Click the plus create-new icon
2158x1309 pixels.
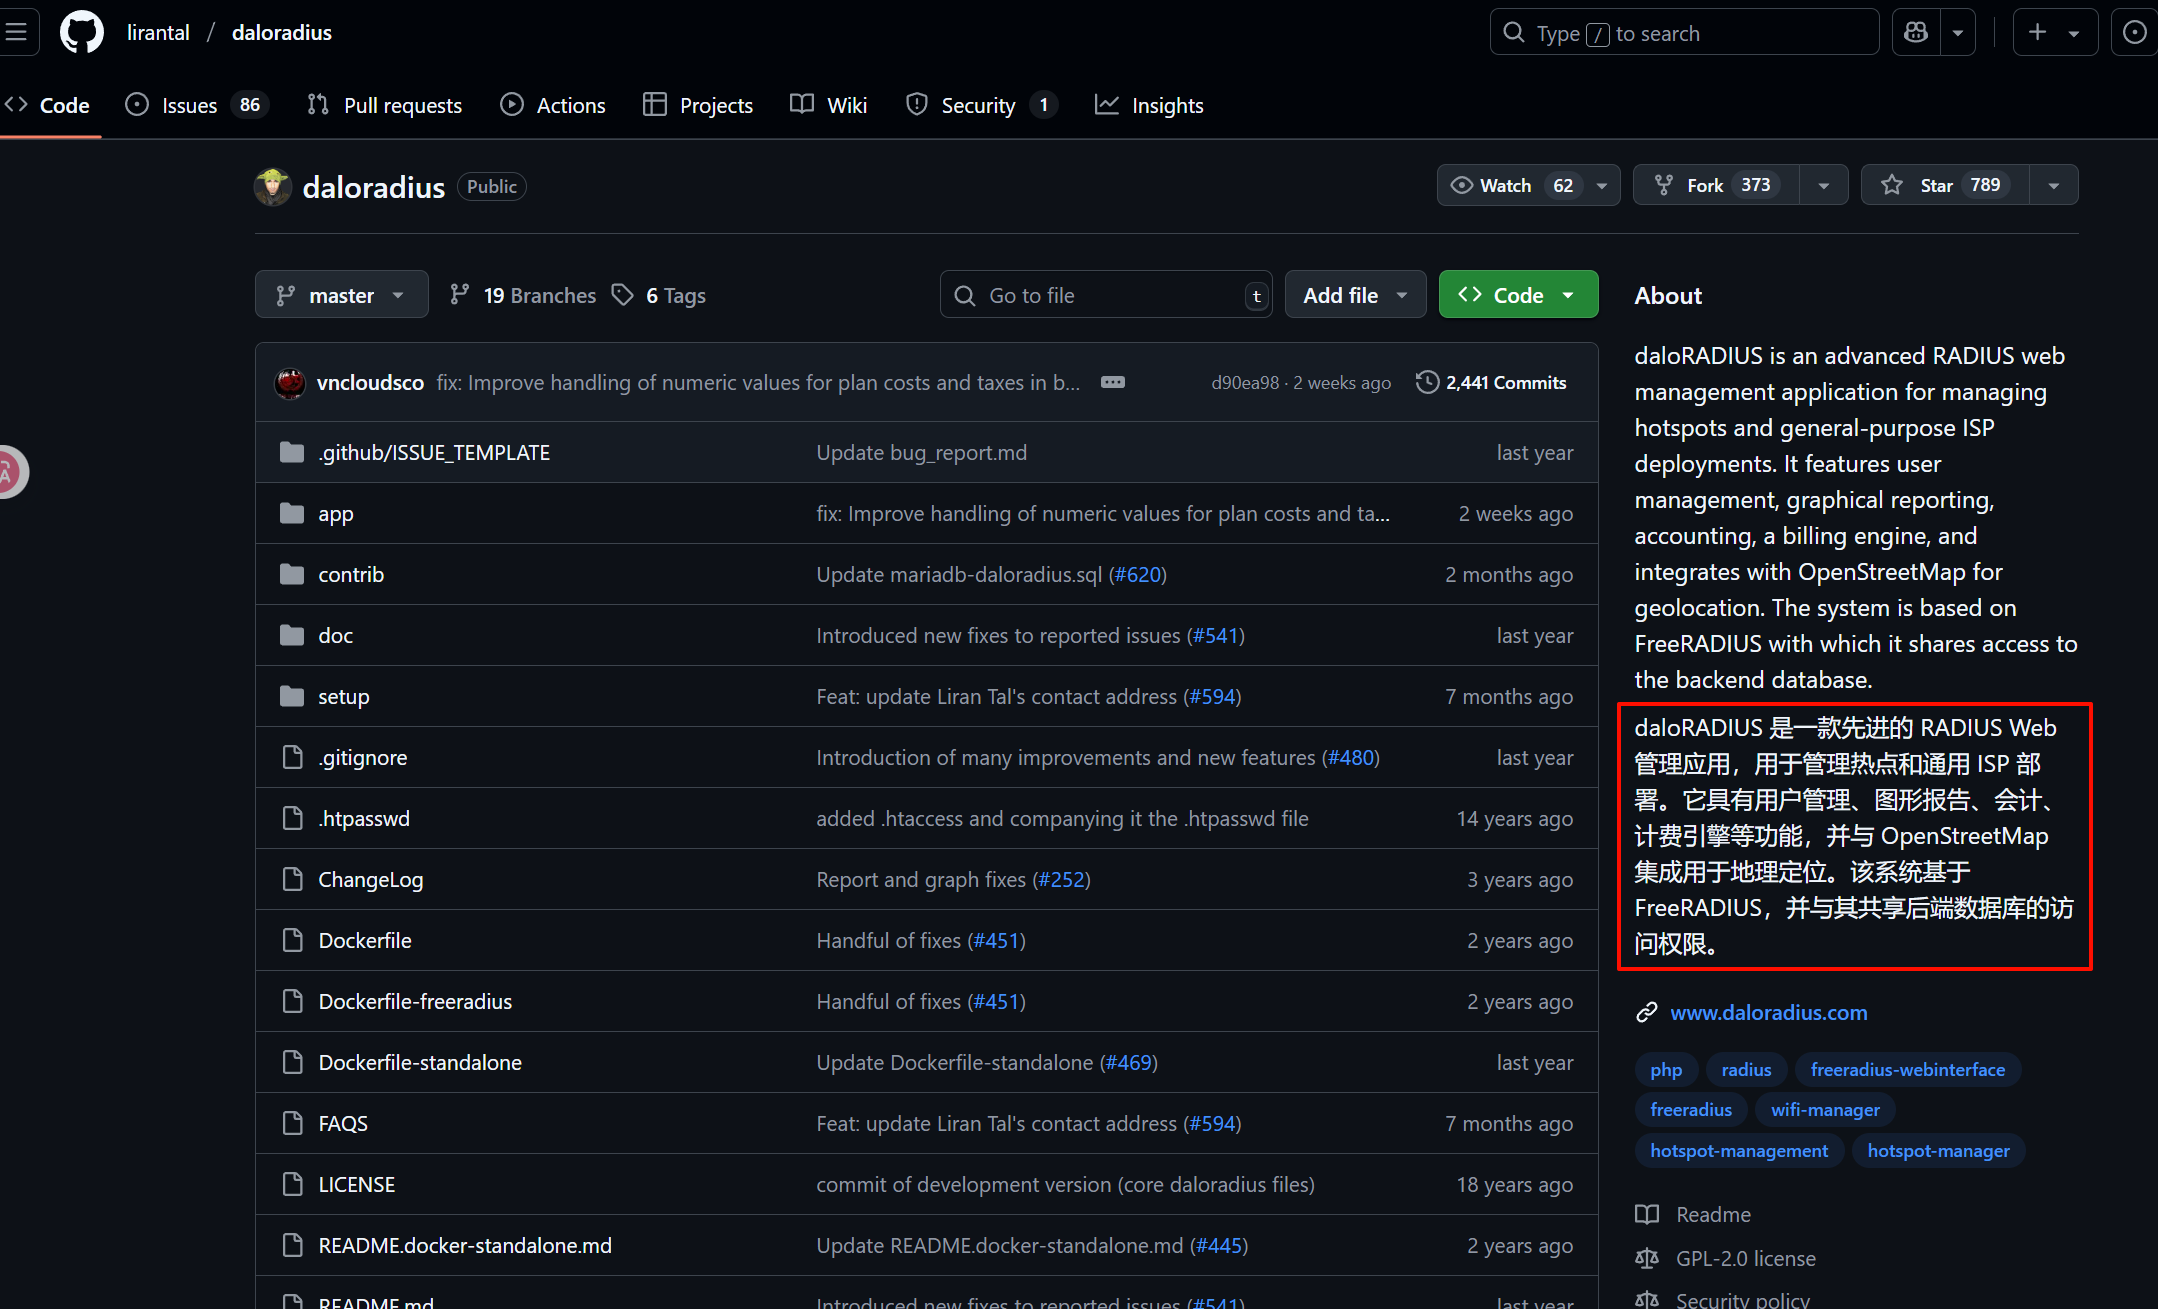pyautogui.click(x=2037, y=33)
